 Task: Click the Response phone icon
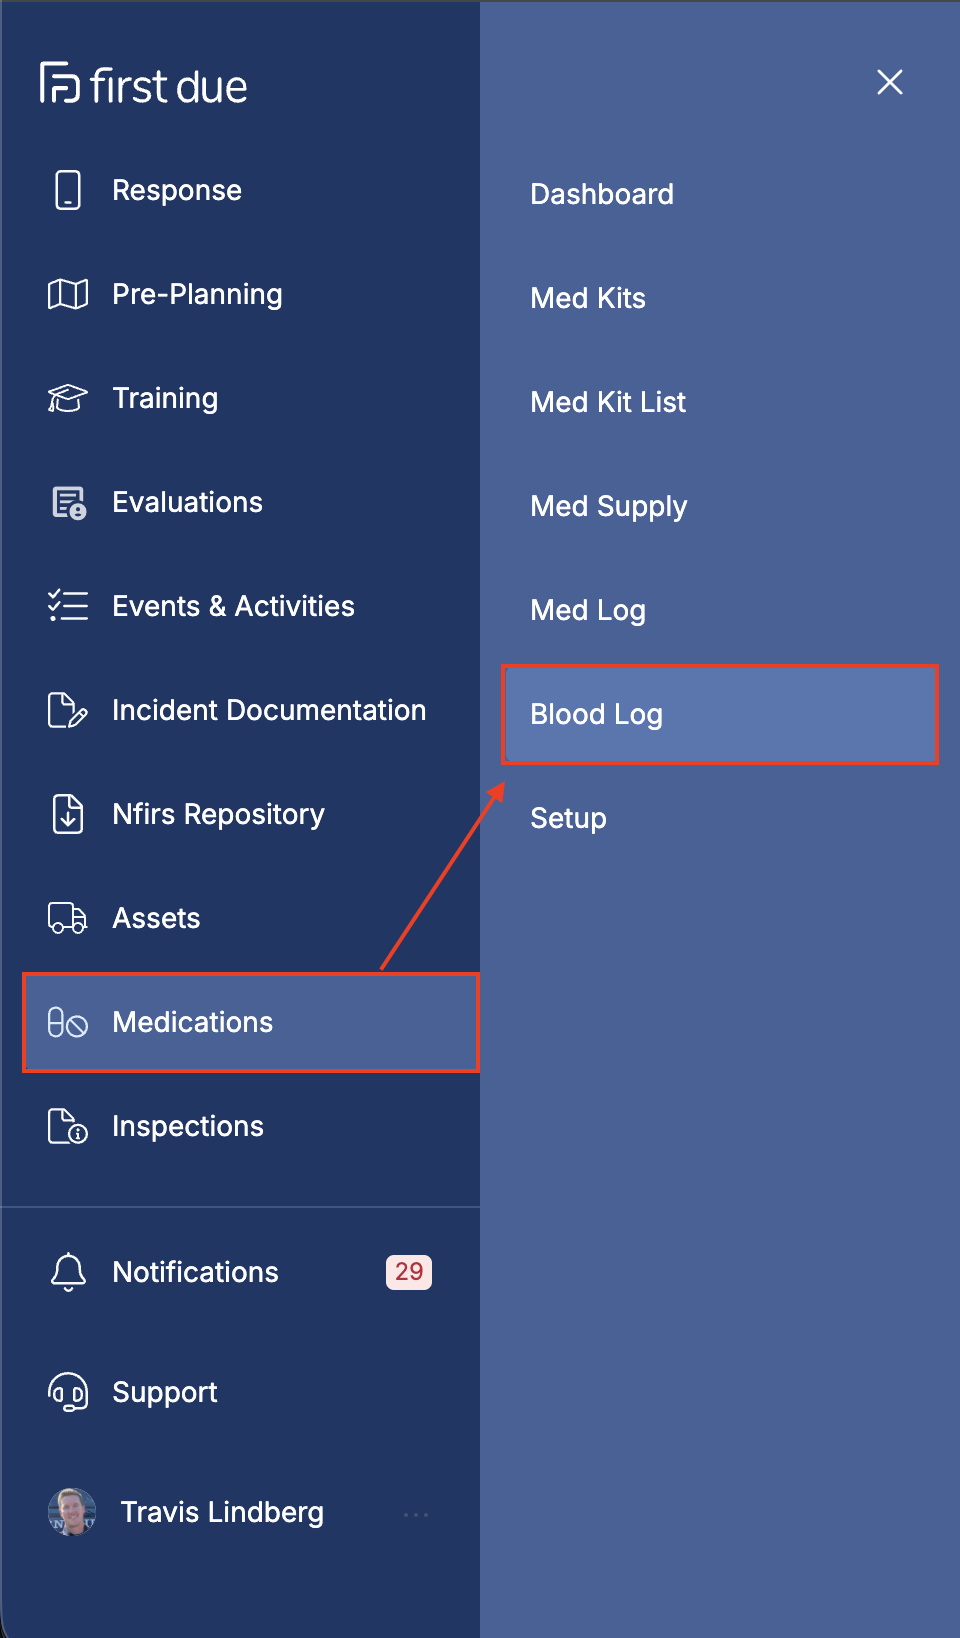coord(68,190)
